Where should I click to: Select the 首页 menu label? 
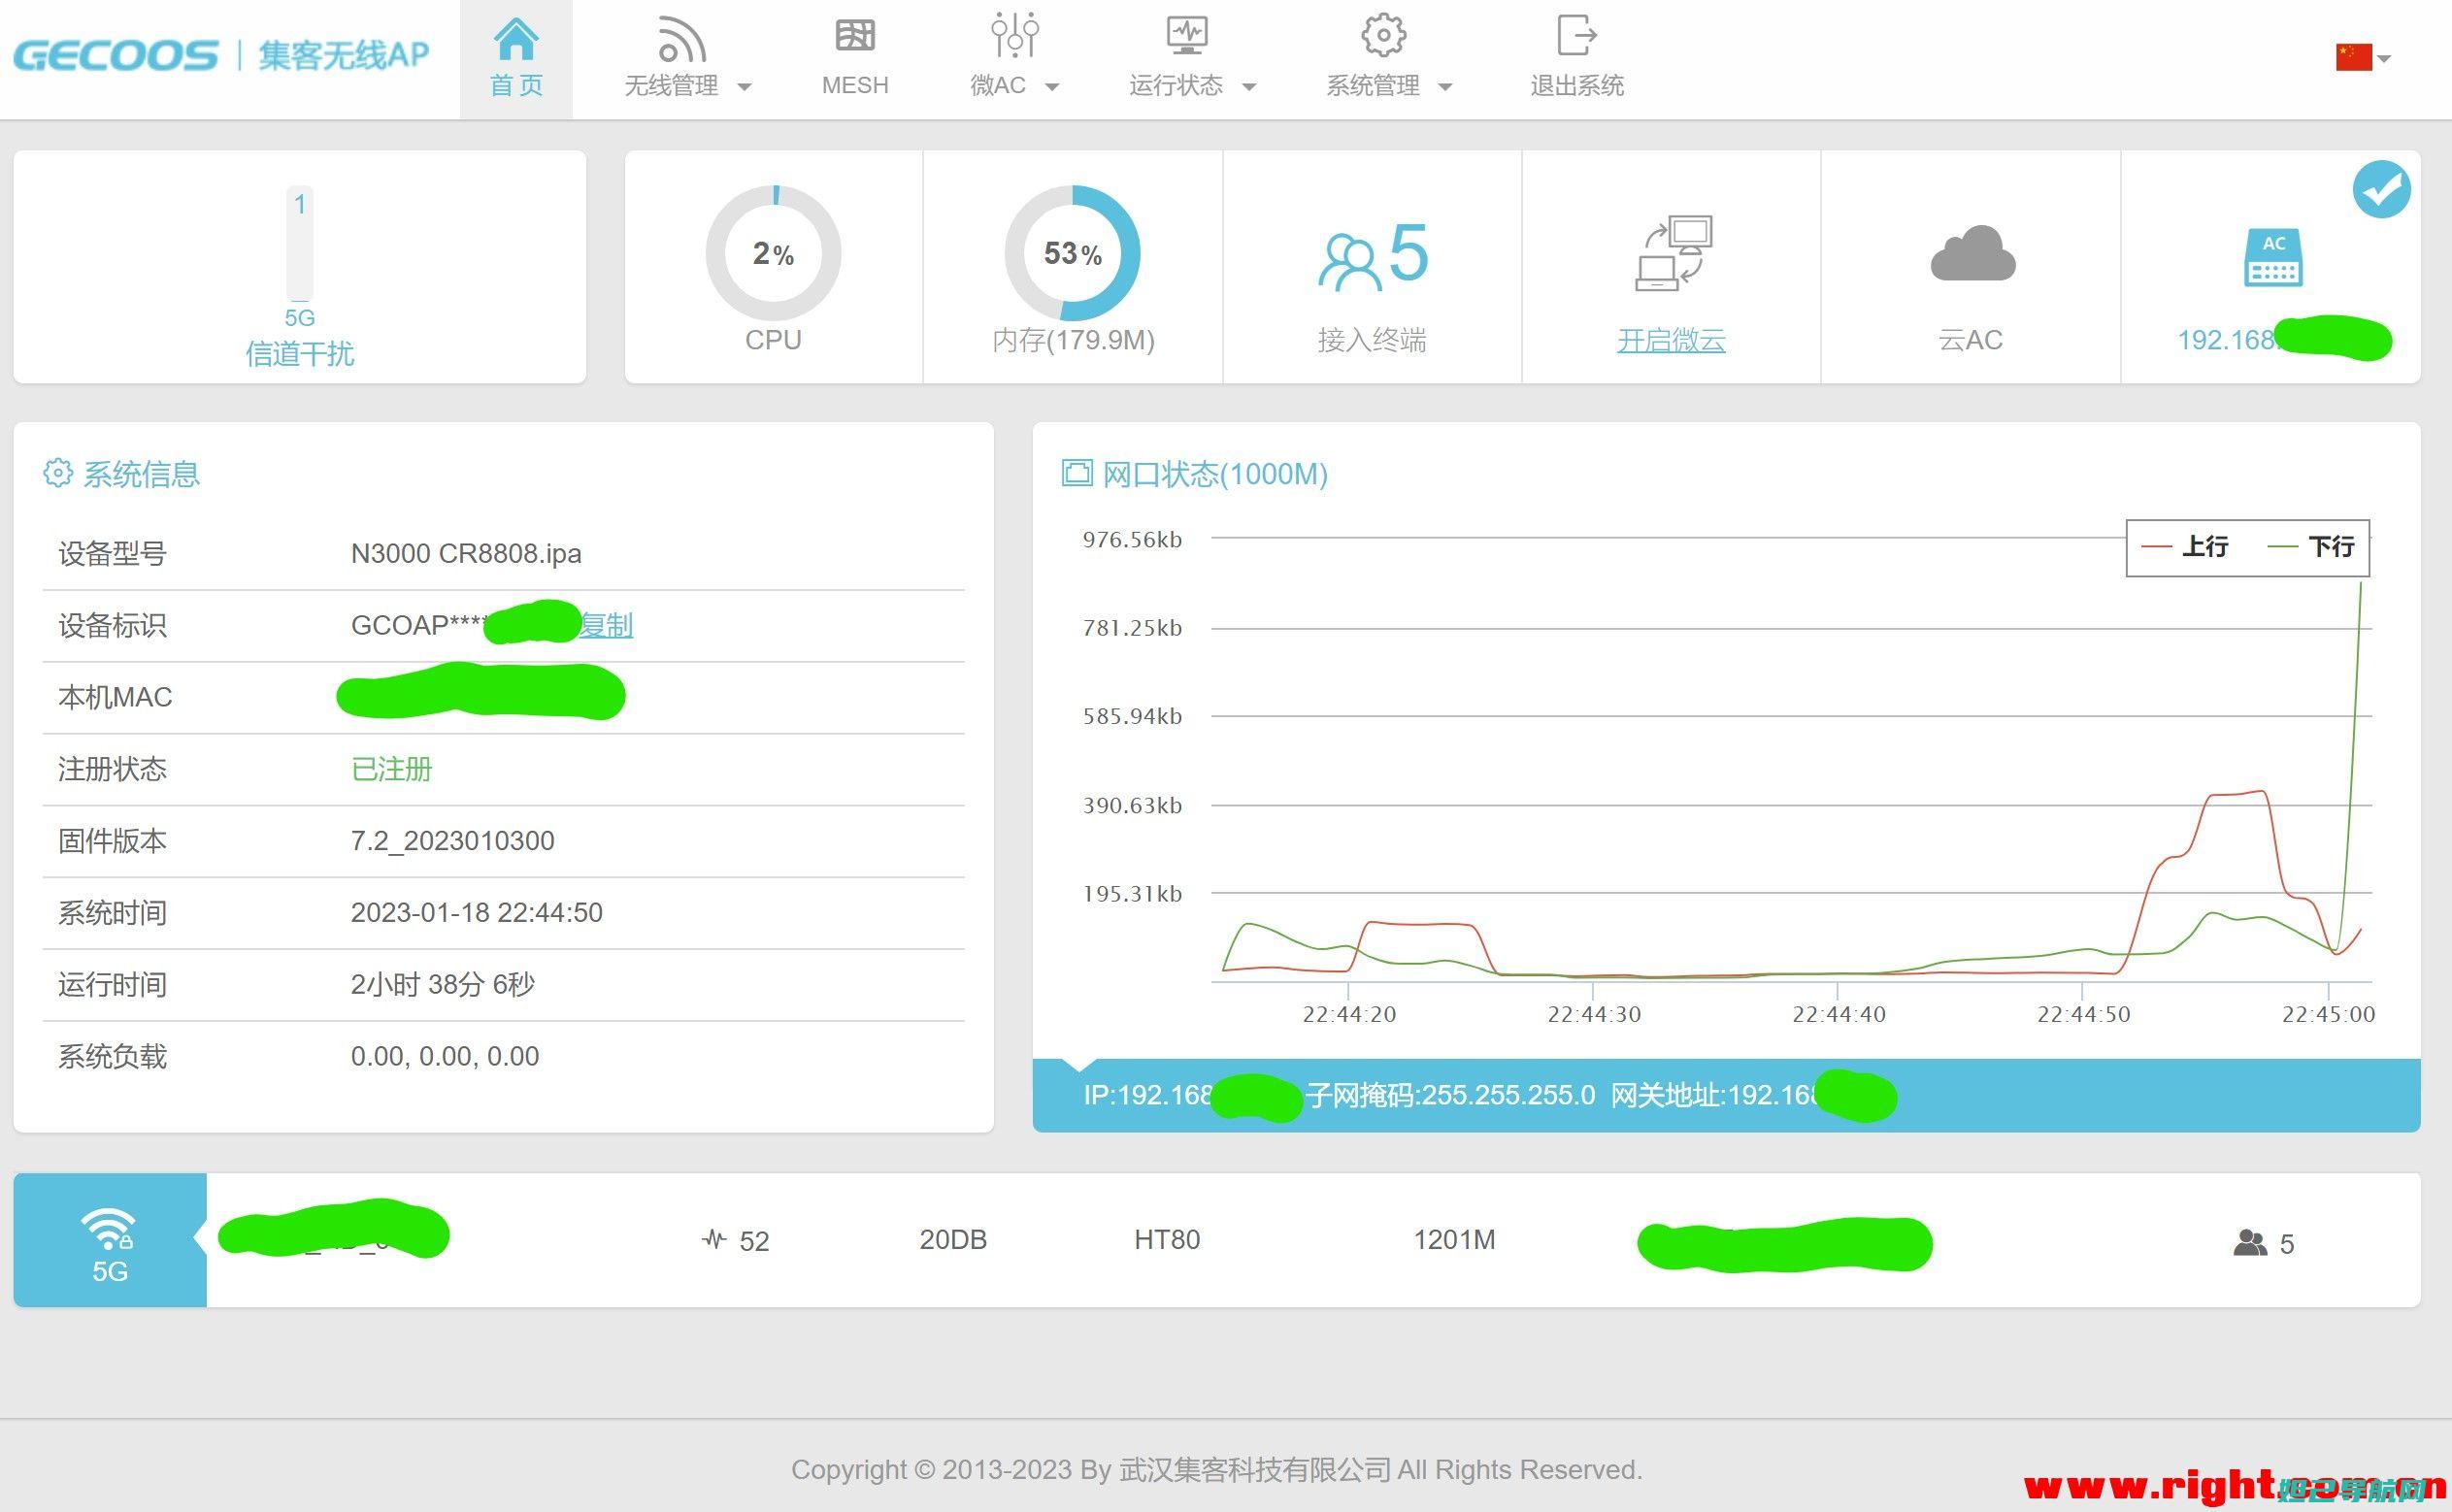tap(516, 85)
